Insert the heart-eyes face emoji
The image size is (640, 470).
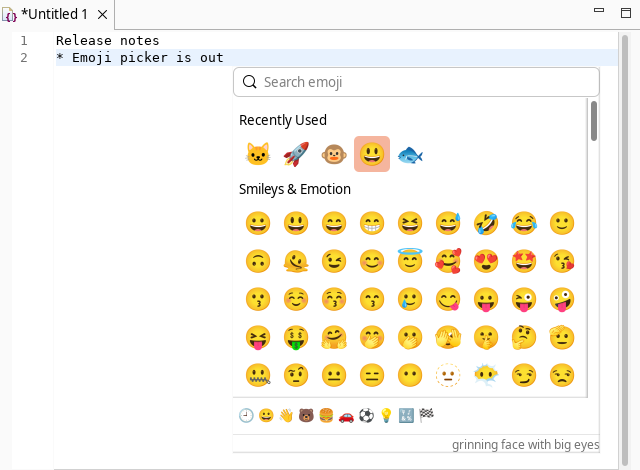[486, 261]
